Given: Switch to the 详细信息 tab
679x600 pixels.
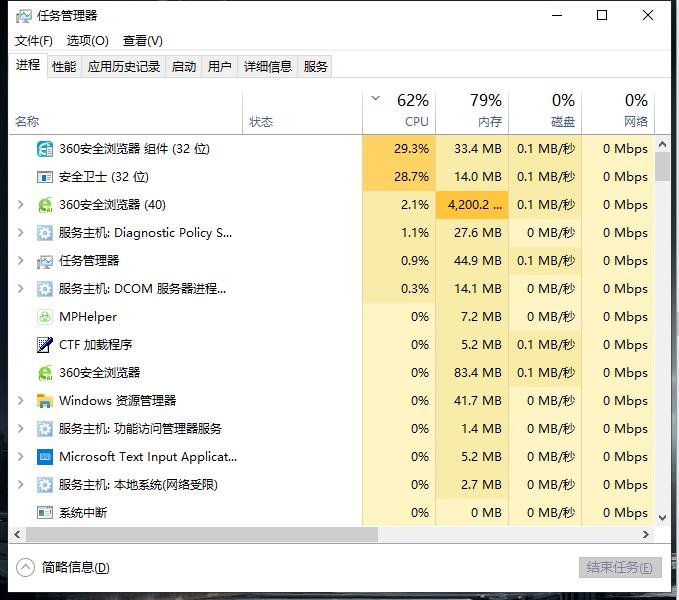Looking at the screenshot, I should pos(268,67).
